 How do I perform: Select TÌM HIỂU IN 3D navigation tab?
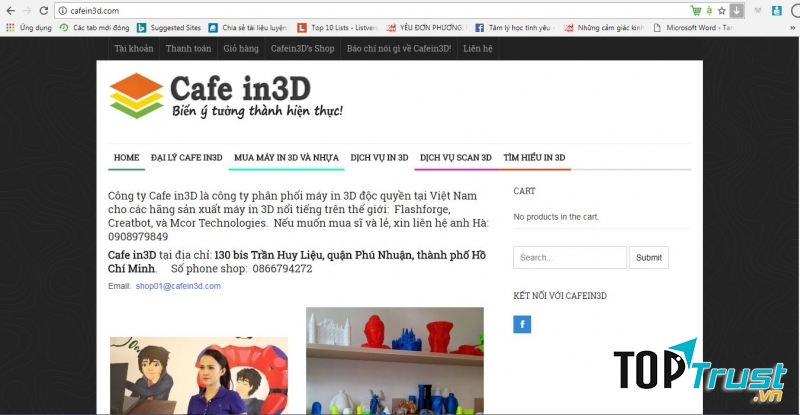(x=534, y=158)
